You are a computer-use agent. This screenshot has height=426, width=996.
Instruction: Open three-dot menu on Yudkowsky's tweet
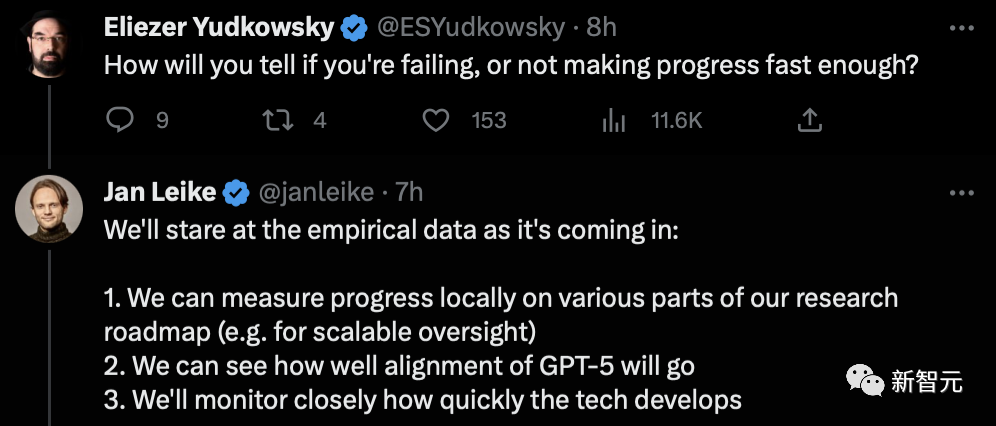pyautogui.click(x=961, y=28)
